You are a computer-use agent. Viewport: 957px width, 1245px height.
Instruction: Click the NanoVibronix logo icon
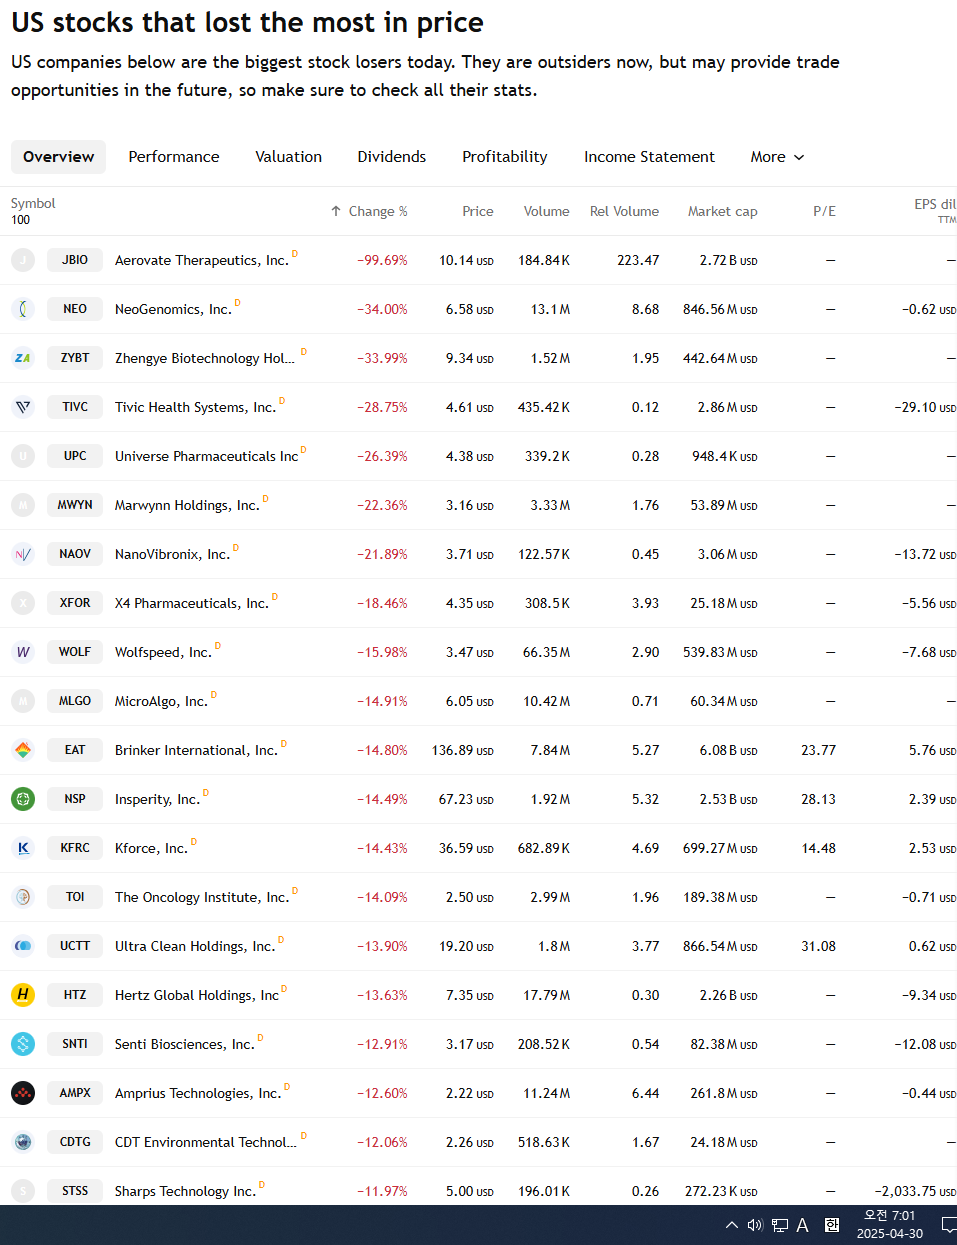pos(23,554)
